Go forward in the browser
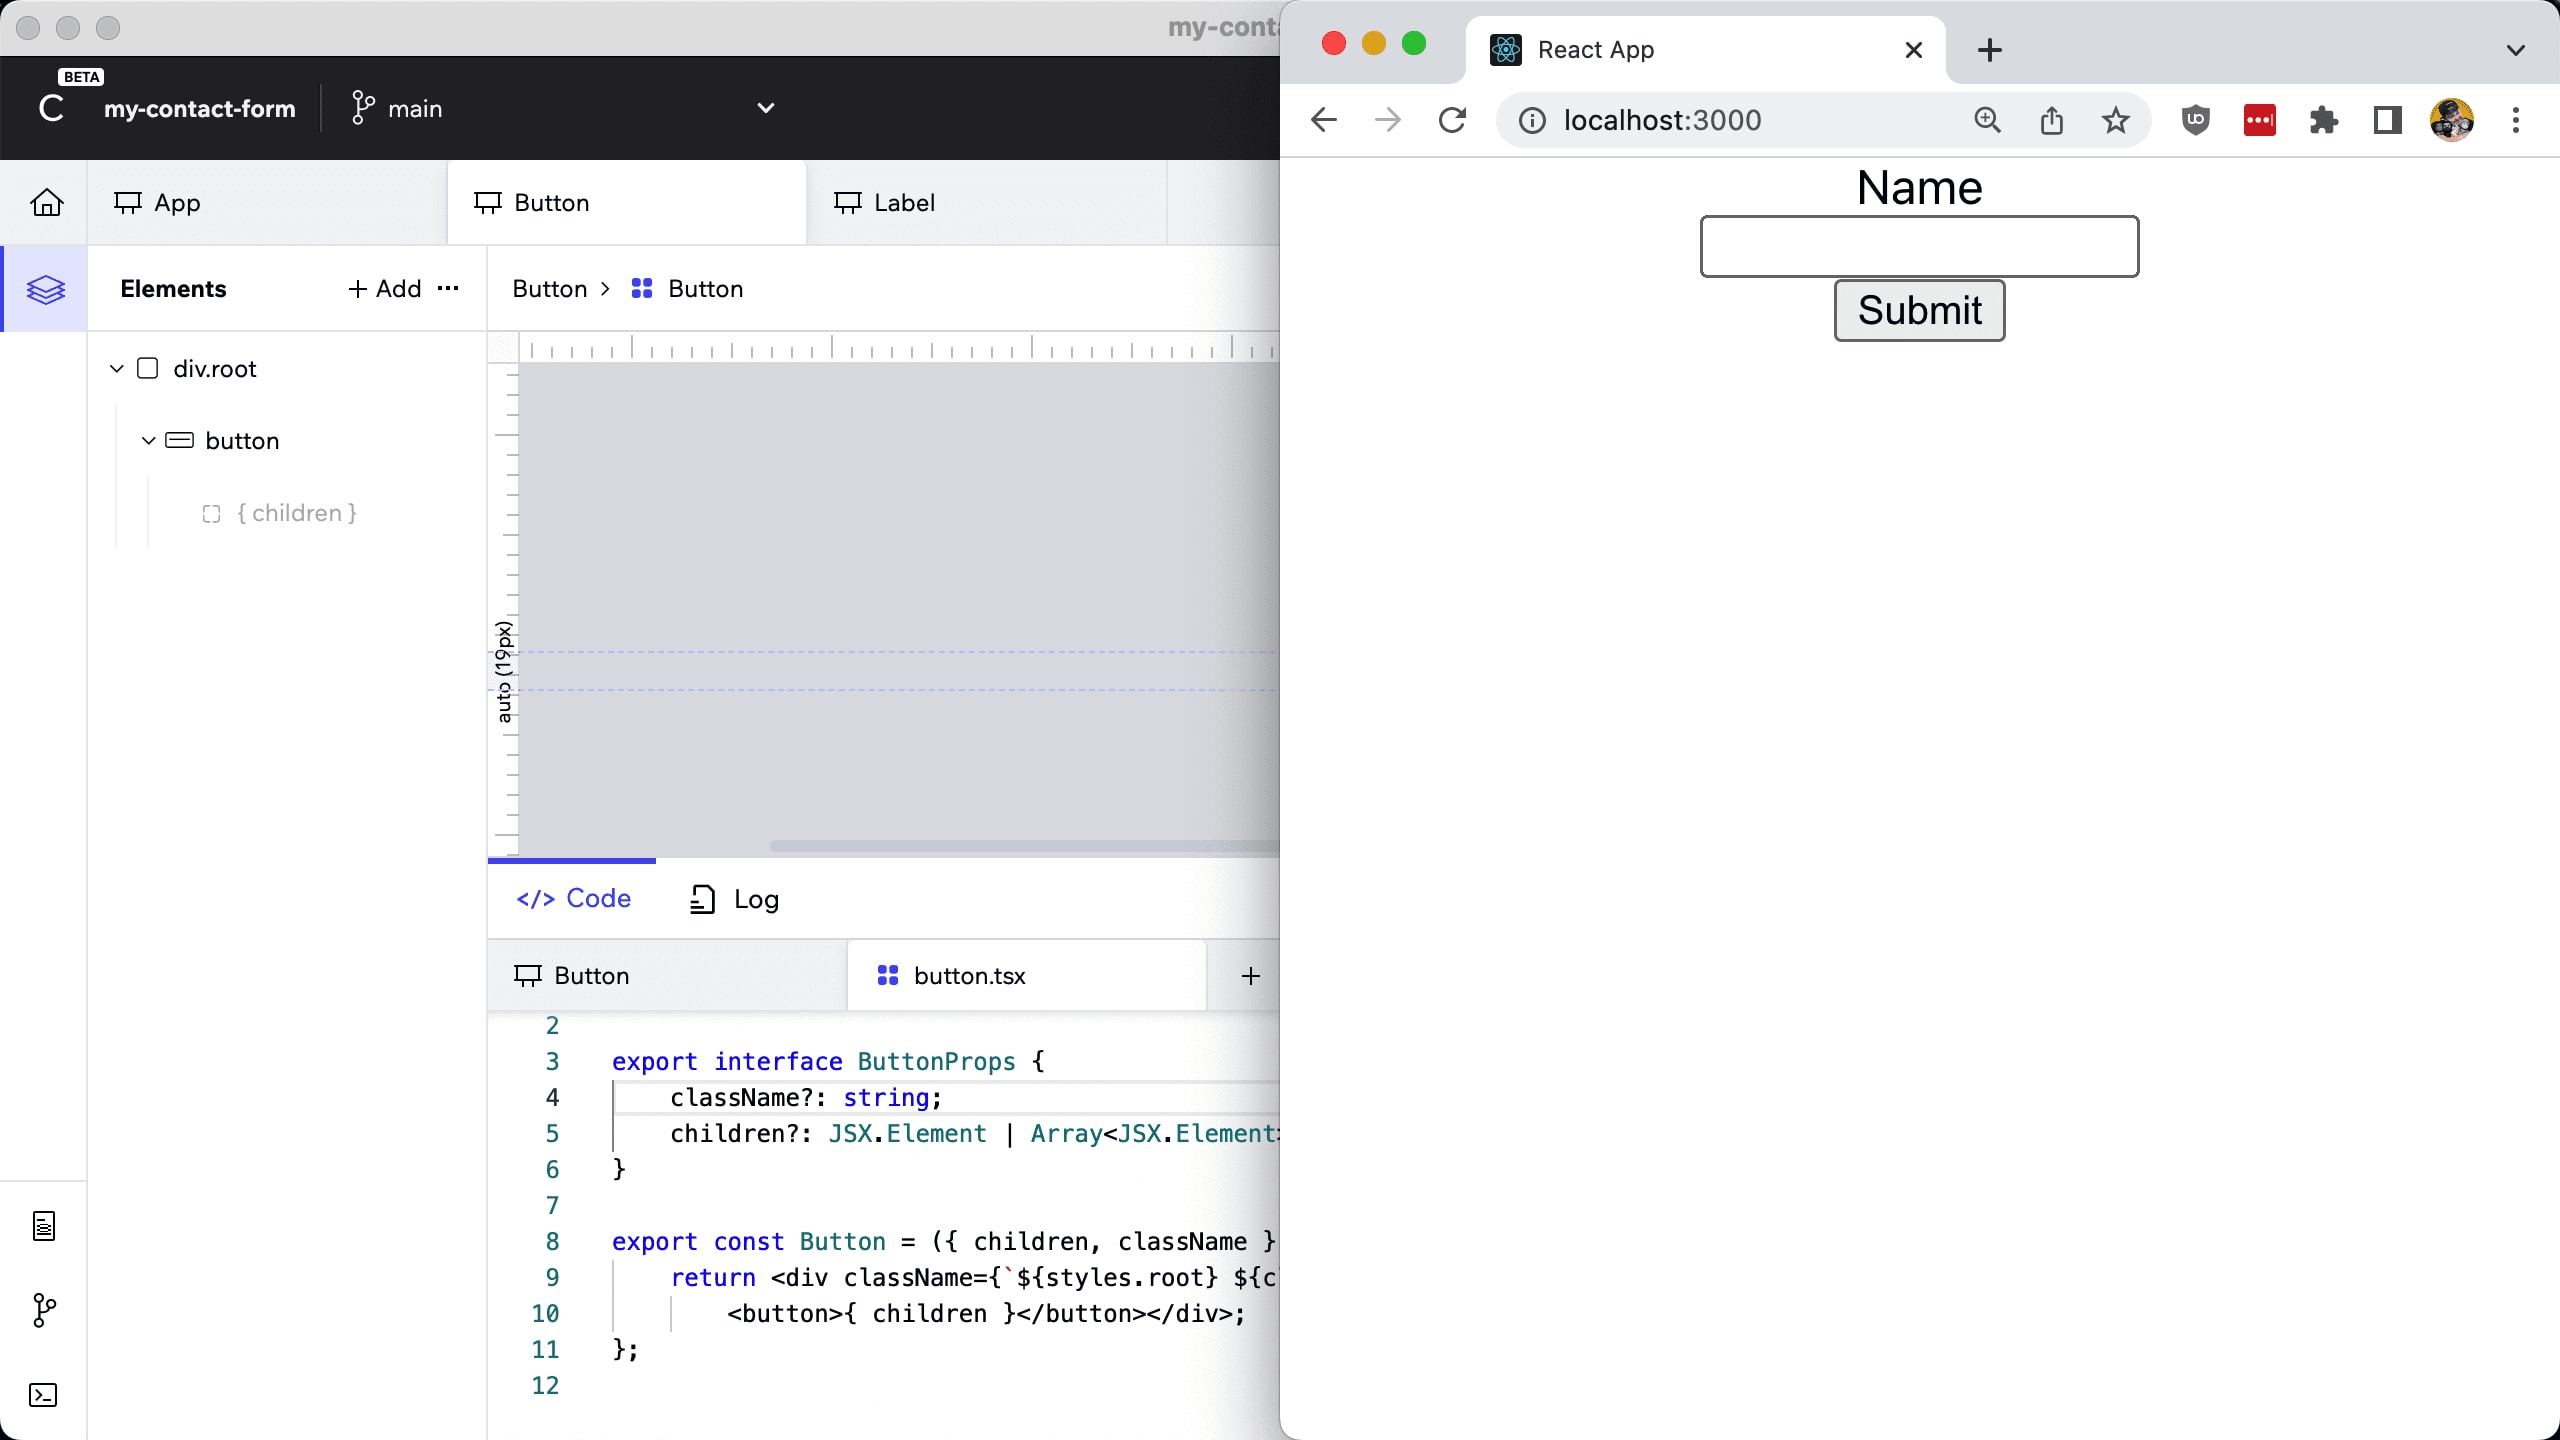 [1388, 121]
